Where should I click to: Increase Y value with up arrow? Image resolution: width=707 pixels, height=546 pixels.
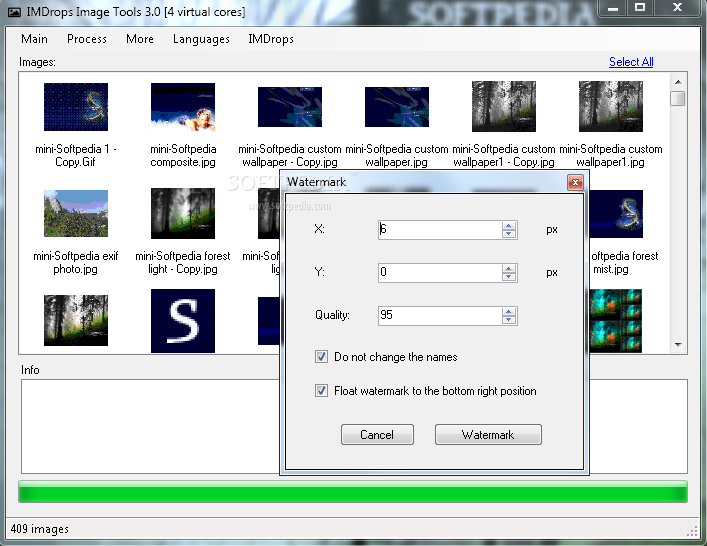click(509, 268)
